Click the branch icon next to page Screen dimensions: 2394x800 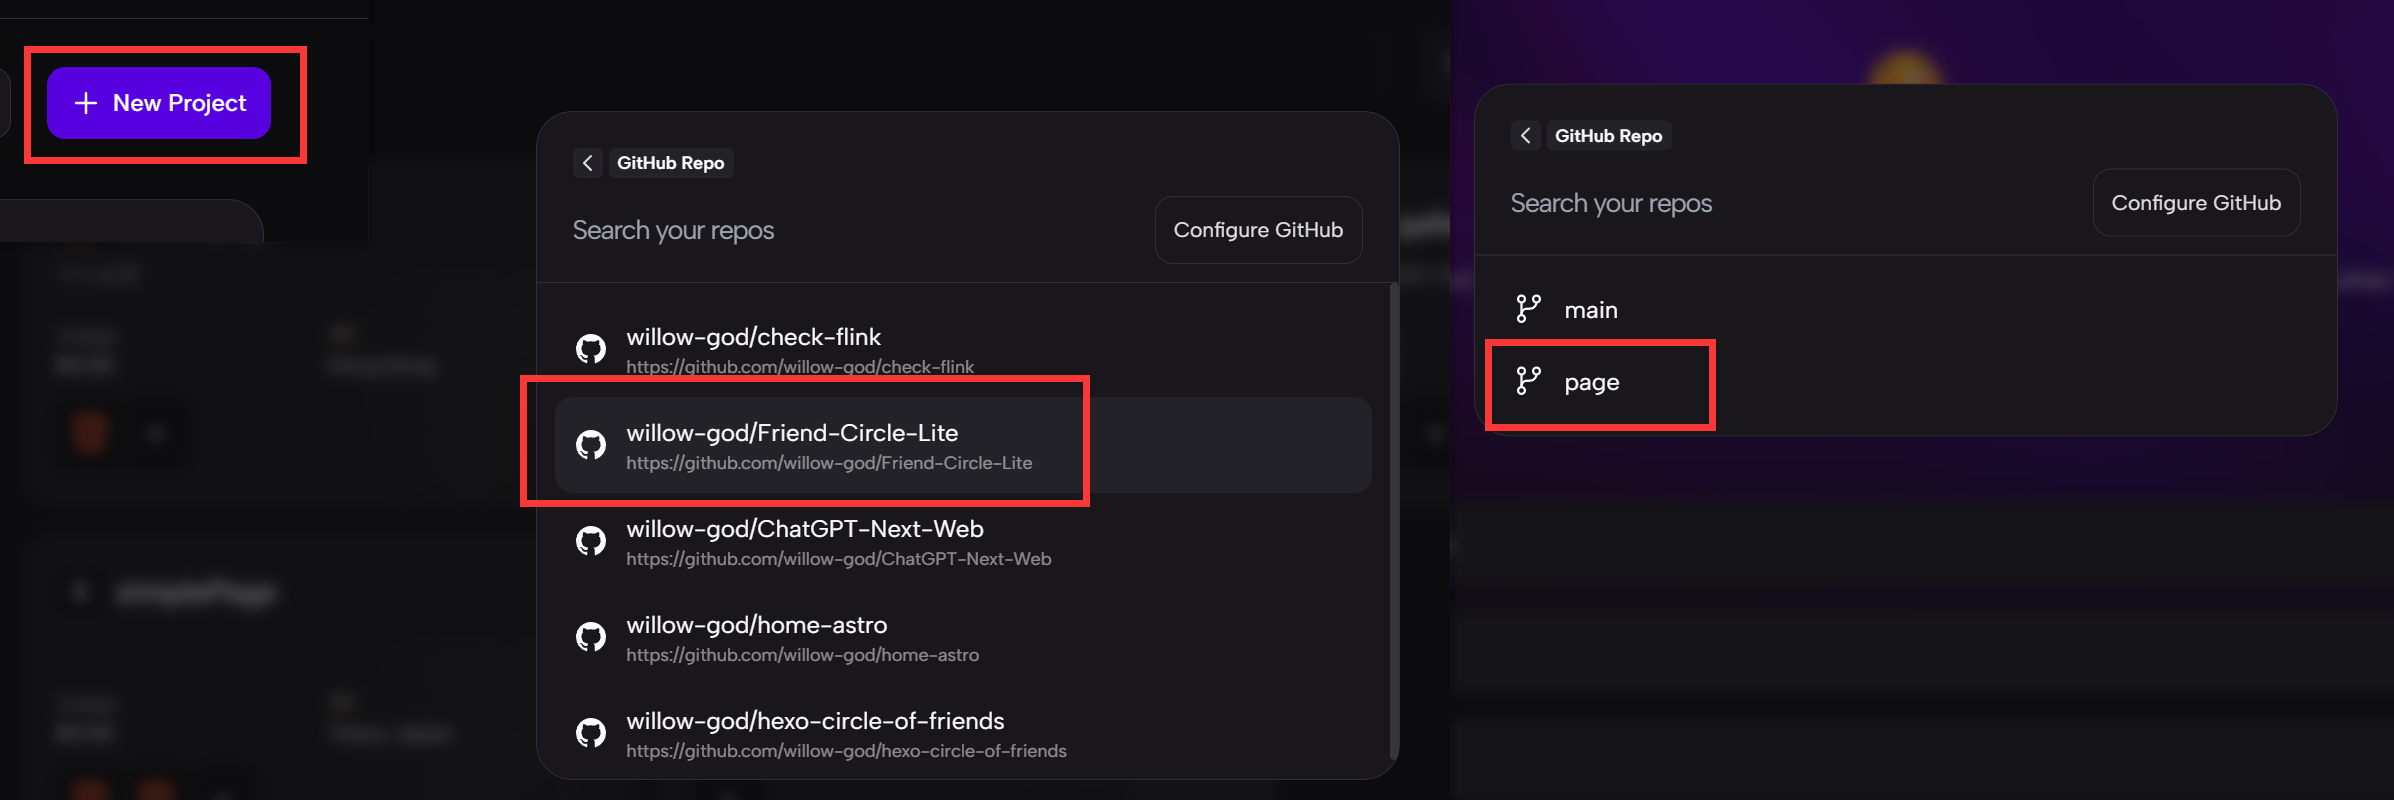pyautogui.click(x=1528, y=381)
